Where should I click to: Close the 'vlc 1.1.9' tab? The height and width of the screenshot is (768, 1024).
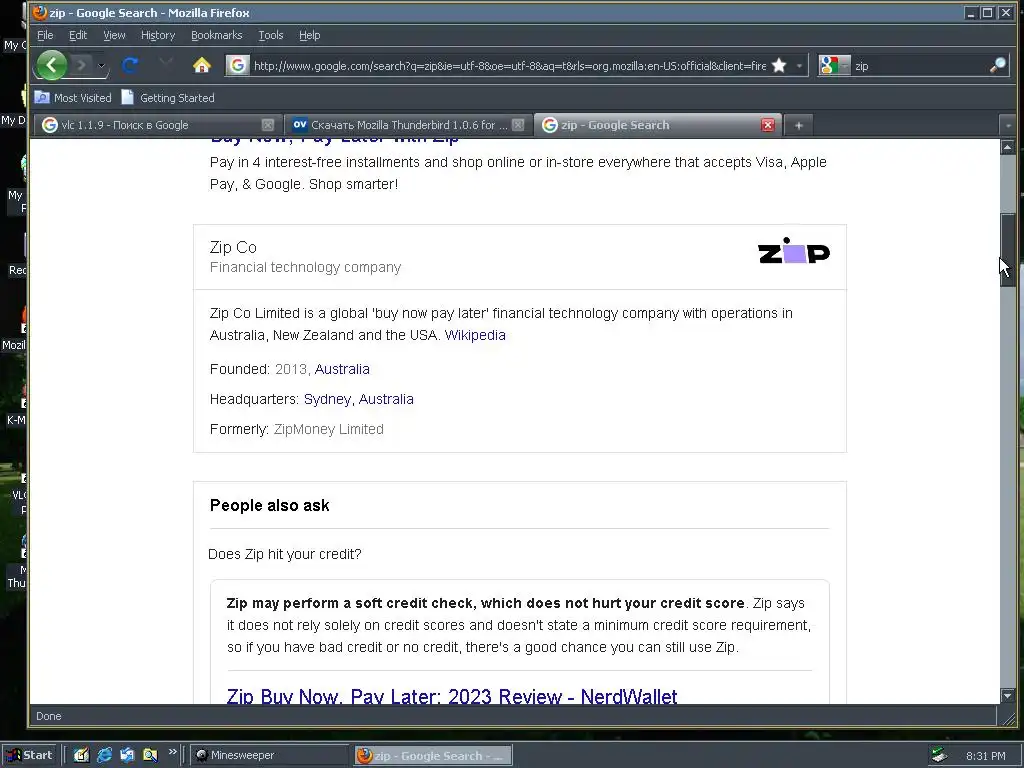point(268,125)
